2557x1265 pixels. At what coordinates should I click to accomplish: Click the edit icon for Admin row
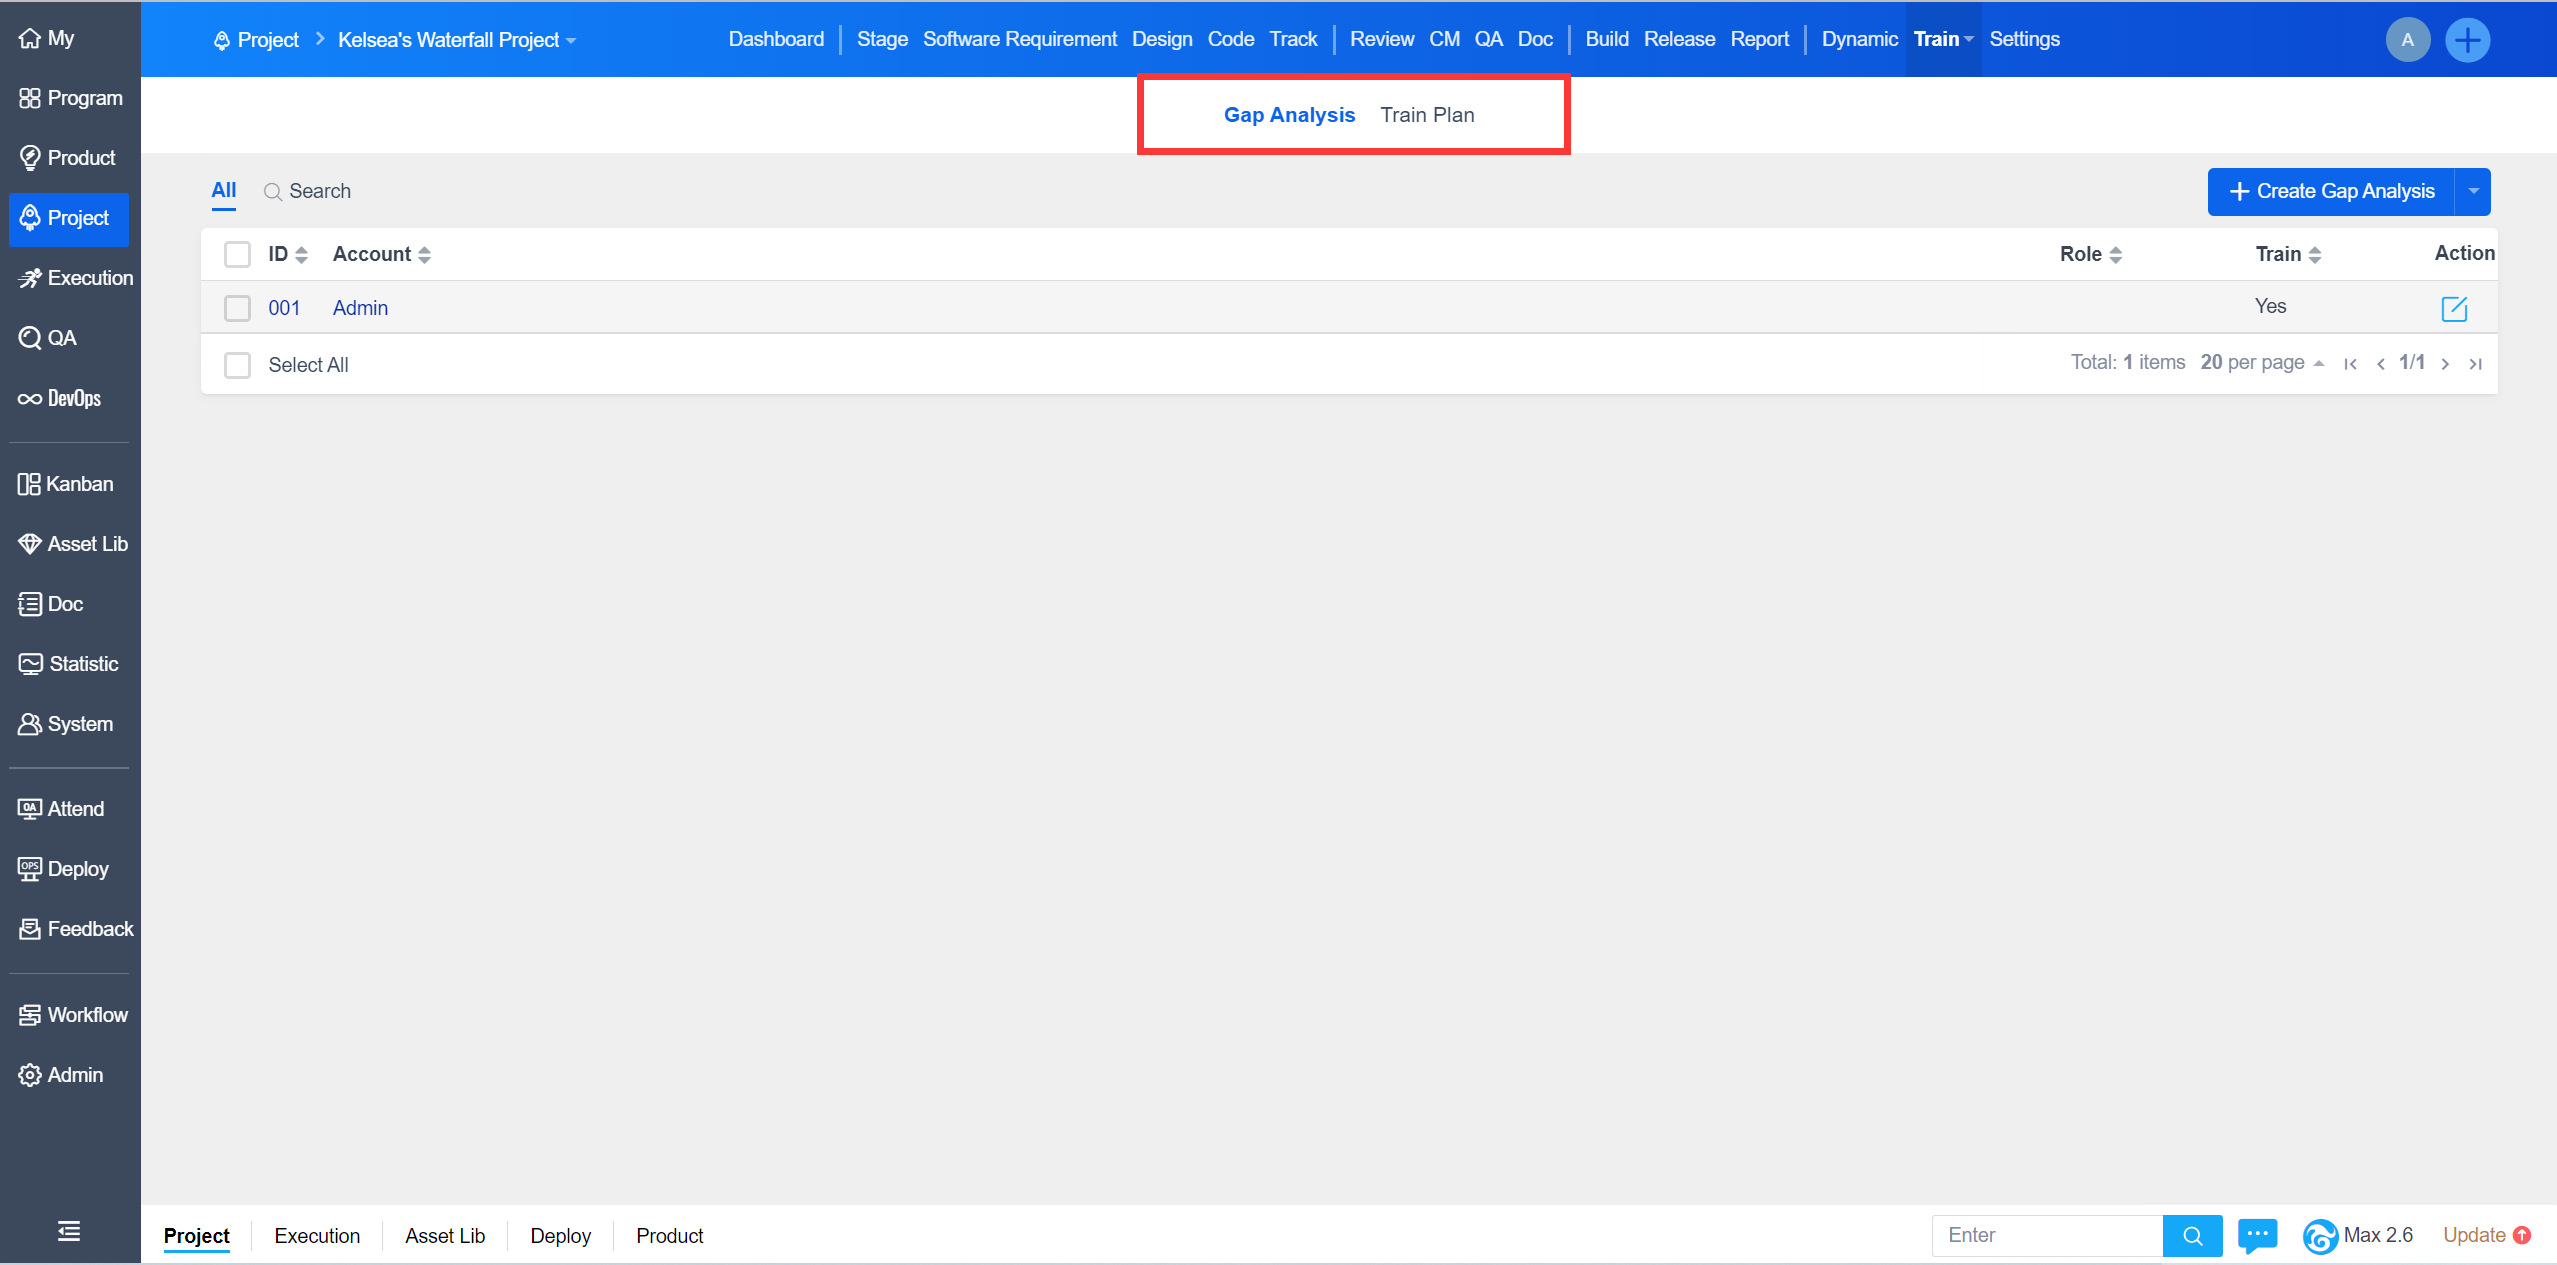tap(2453, 308)
